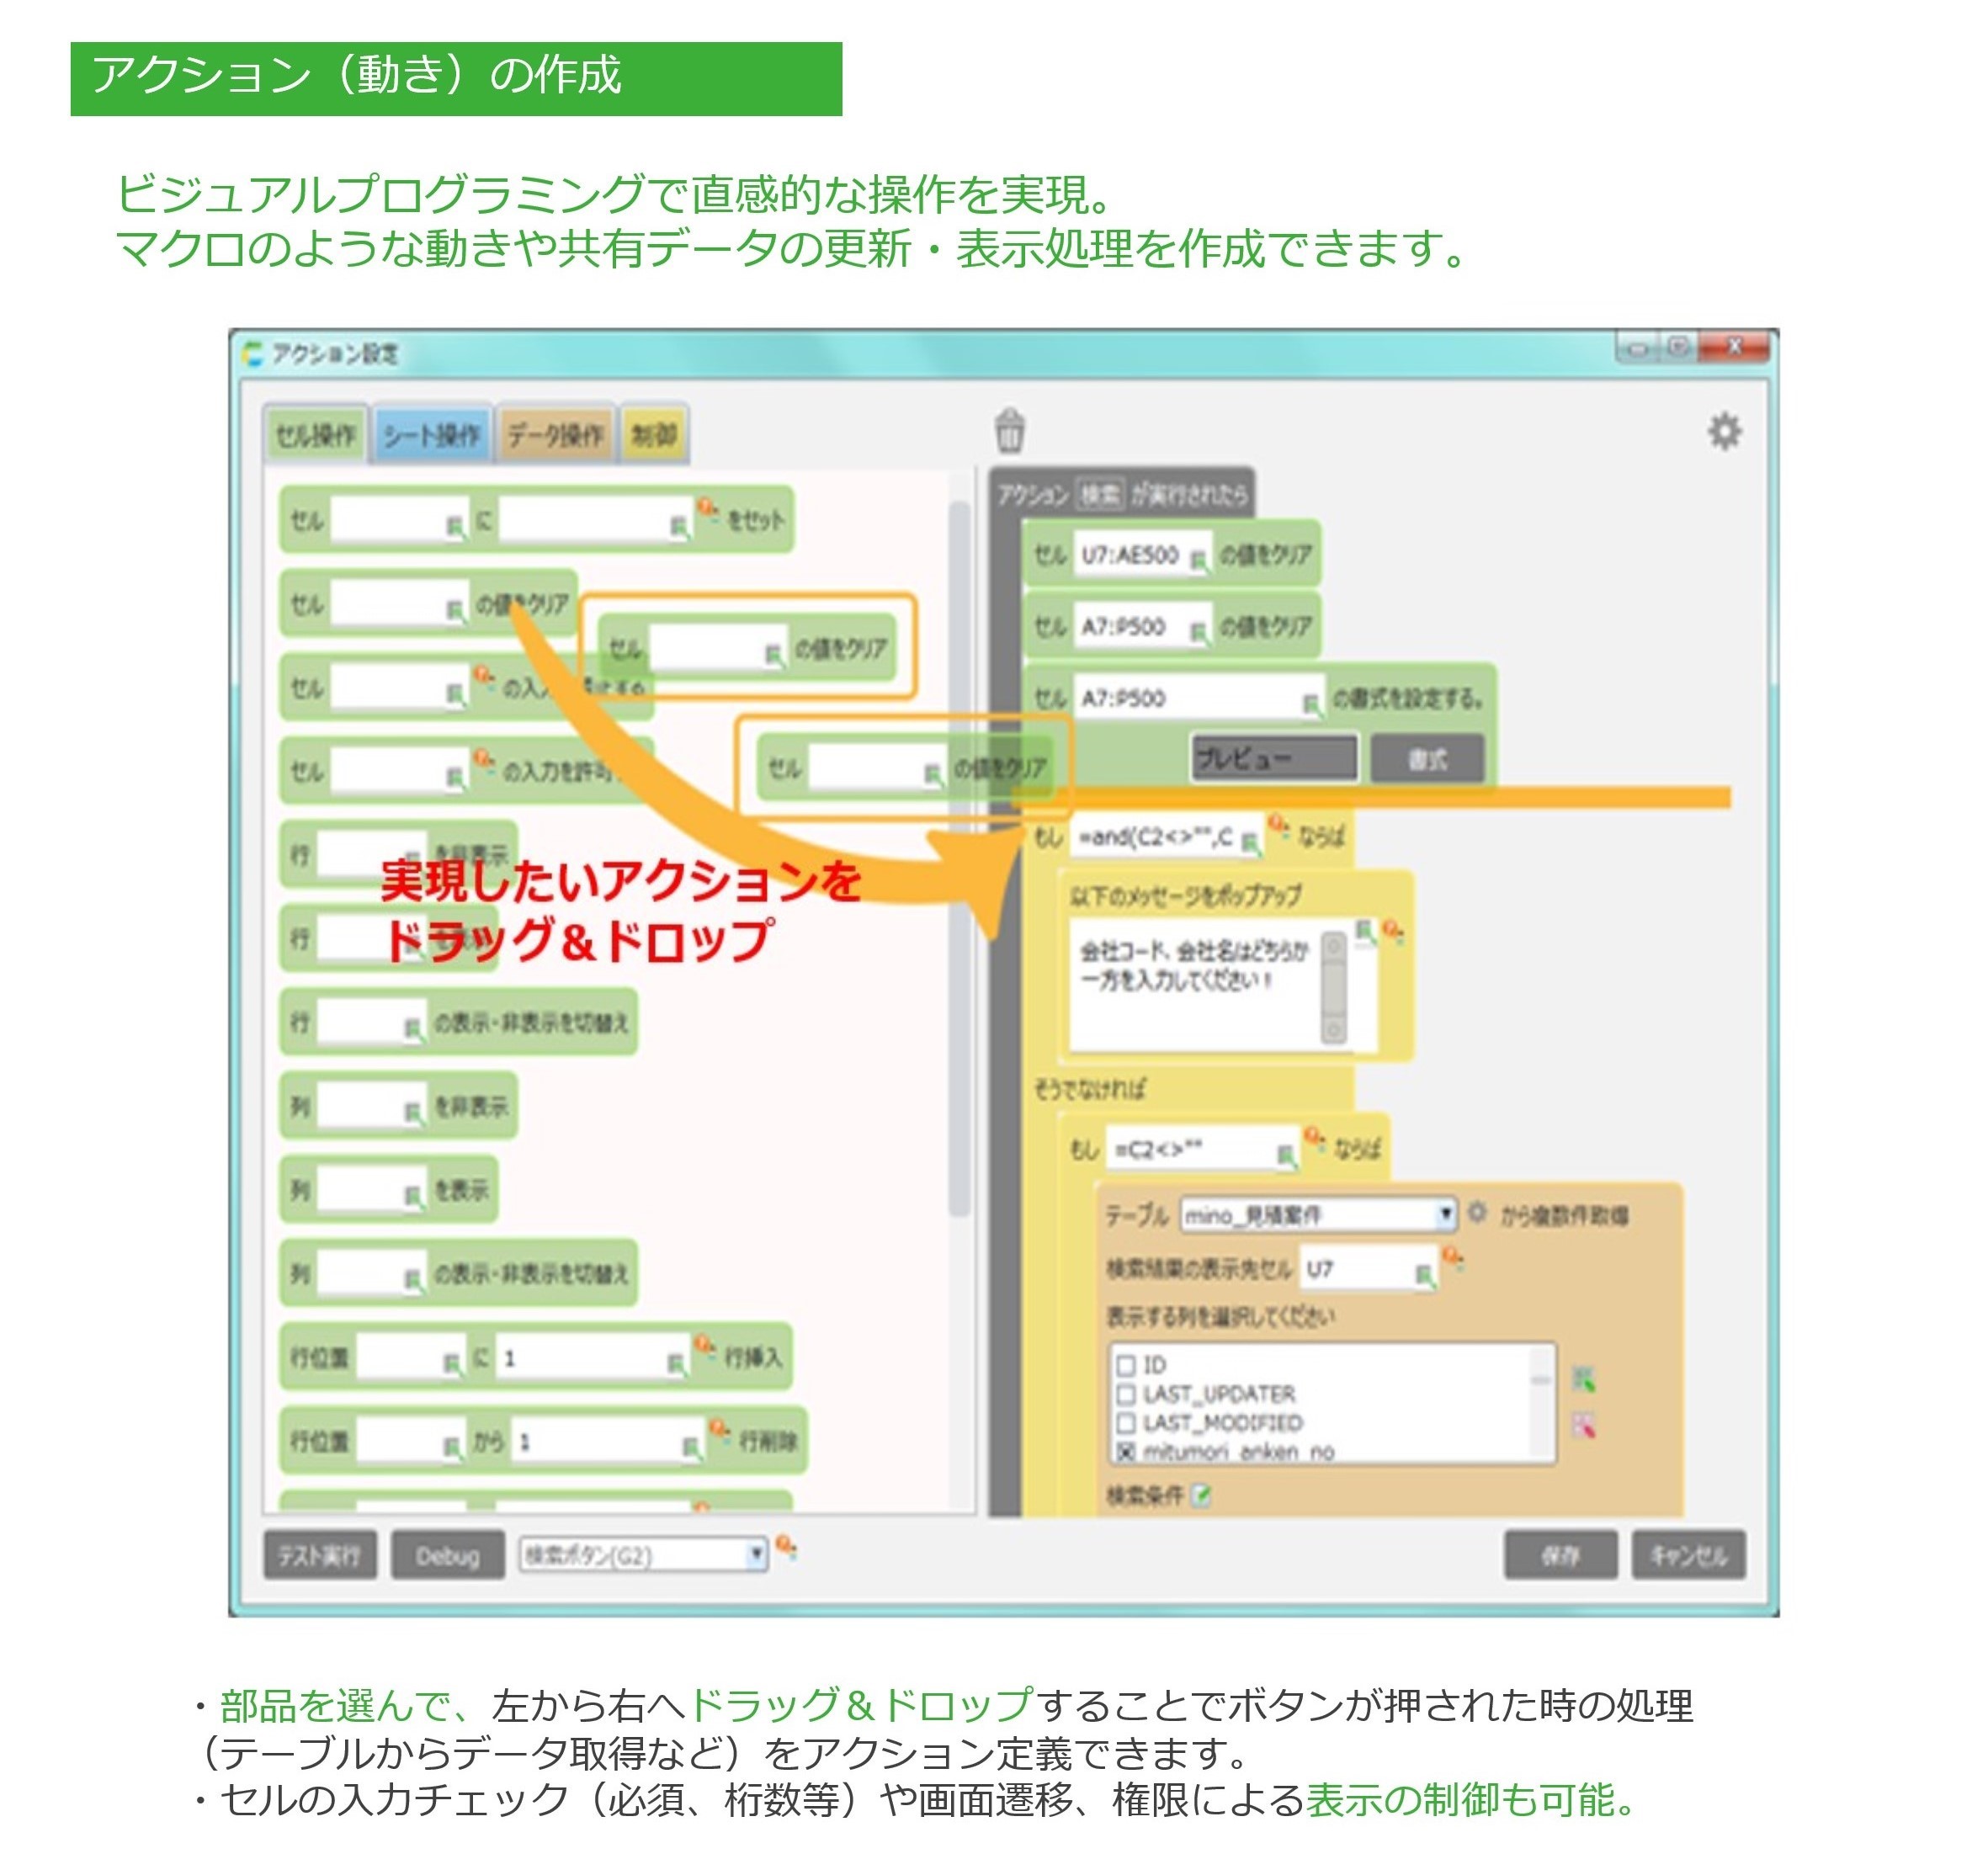Image resolution: width=1988 pixels, height=1875 pixels.
Task: Open the 検索ボタン(G2) dropdown
Action: point(643,1555)
